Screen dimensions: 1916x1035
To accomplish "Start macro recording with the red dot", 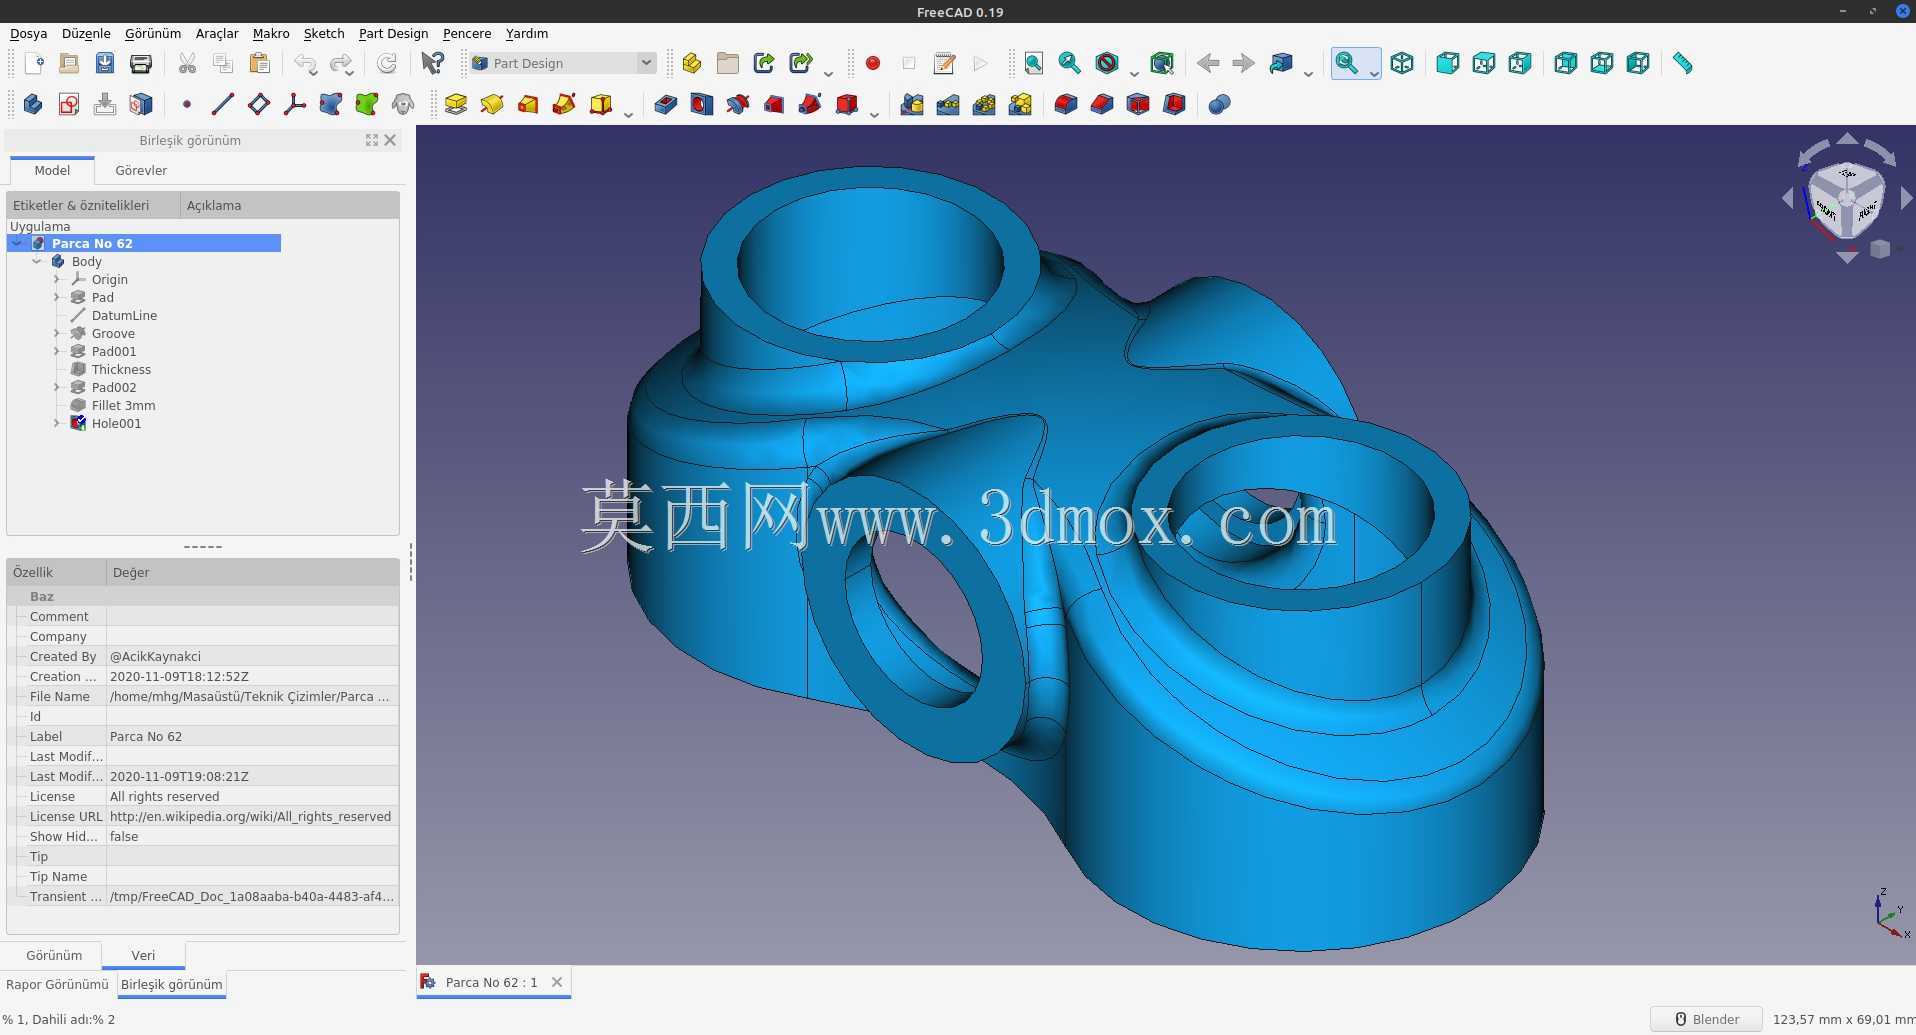I will (x=872, y=63).
